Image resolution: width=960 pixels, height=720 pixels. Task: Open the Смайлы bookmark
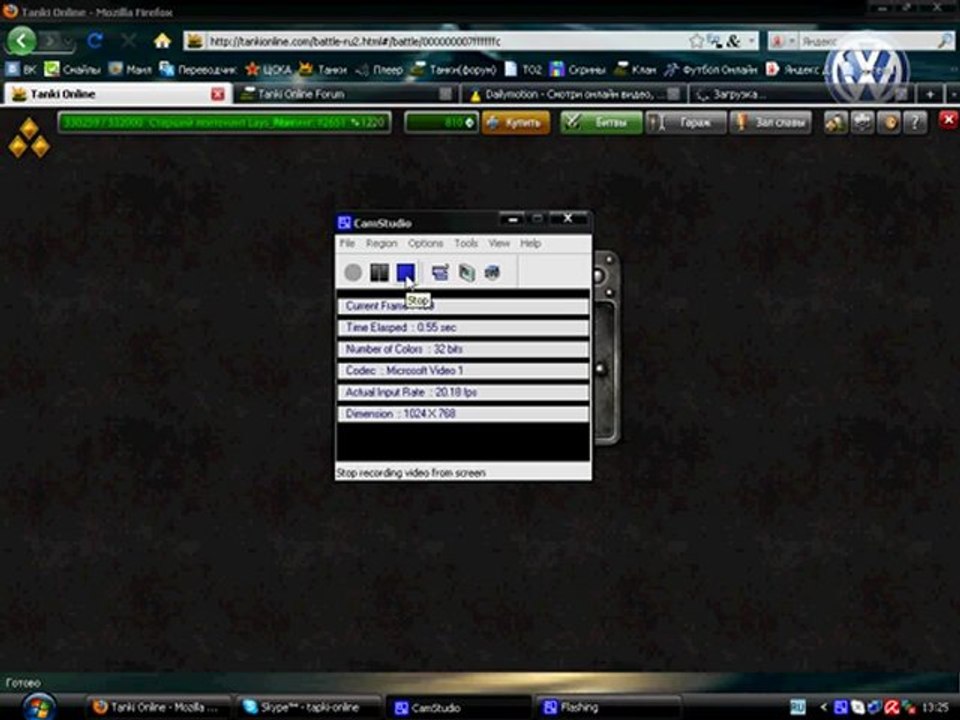click(72, 69)
